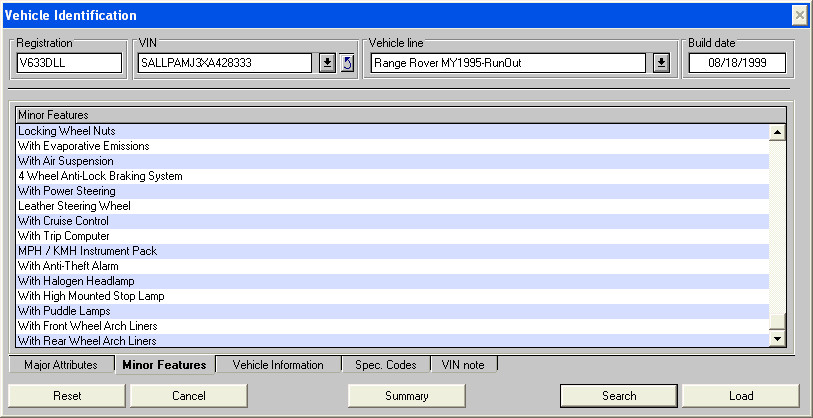Click into the Registration input field
Screen dimensions: 813x418
[69, 63]
